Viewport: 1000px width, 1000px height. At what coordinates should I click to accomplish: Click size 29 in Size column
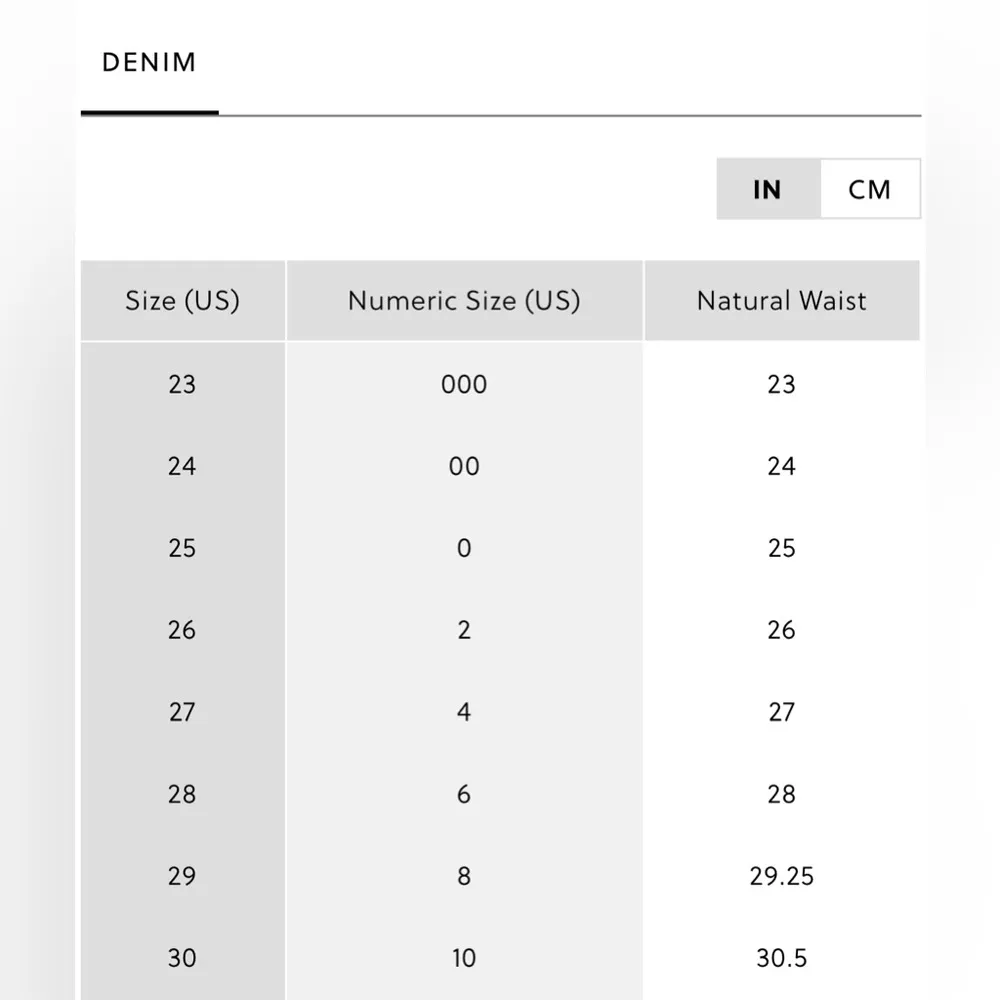coord(182,876)
